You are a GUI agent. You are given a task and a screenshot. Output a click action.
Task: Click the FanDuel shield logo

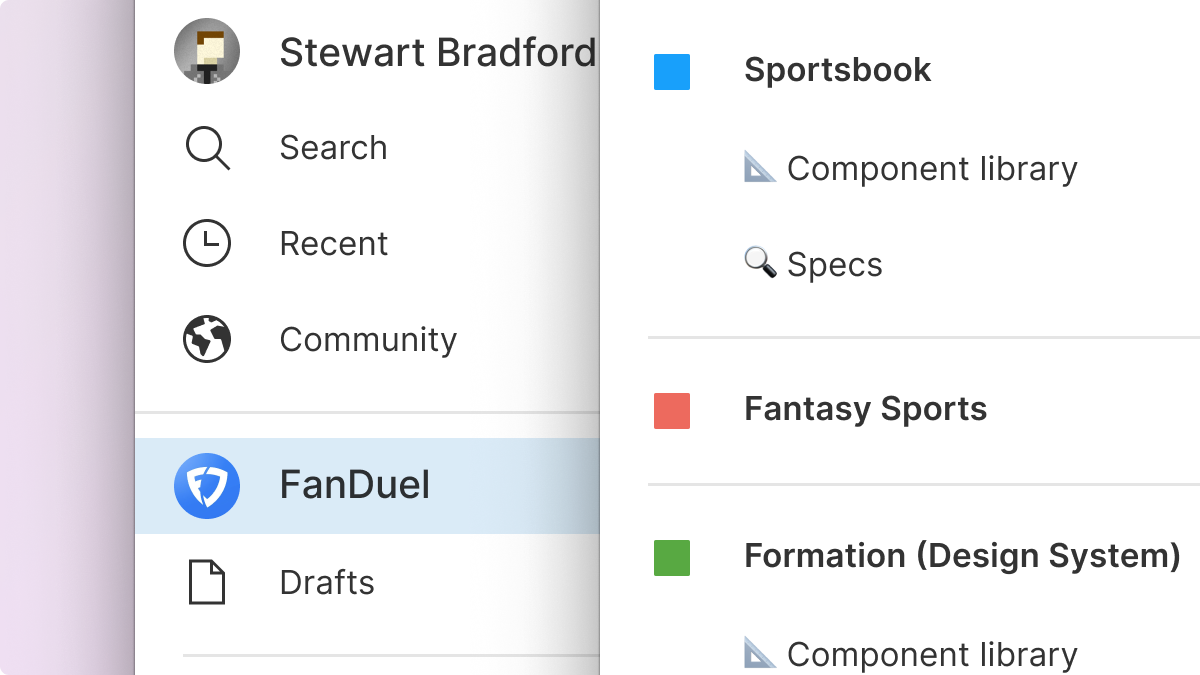tap(207, 486)
